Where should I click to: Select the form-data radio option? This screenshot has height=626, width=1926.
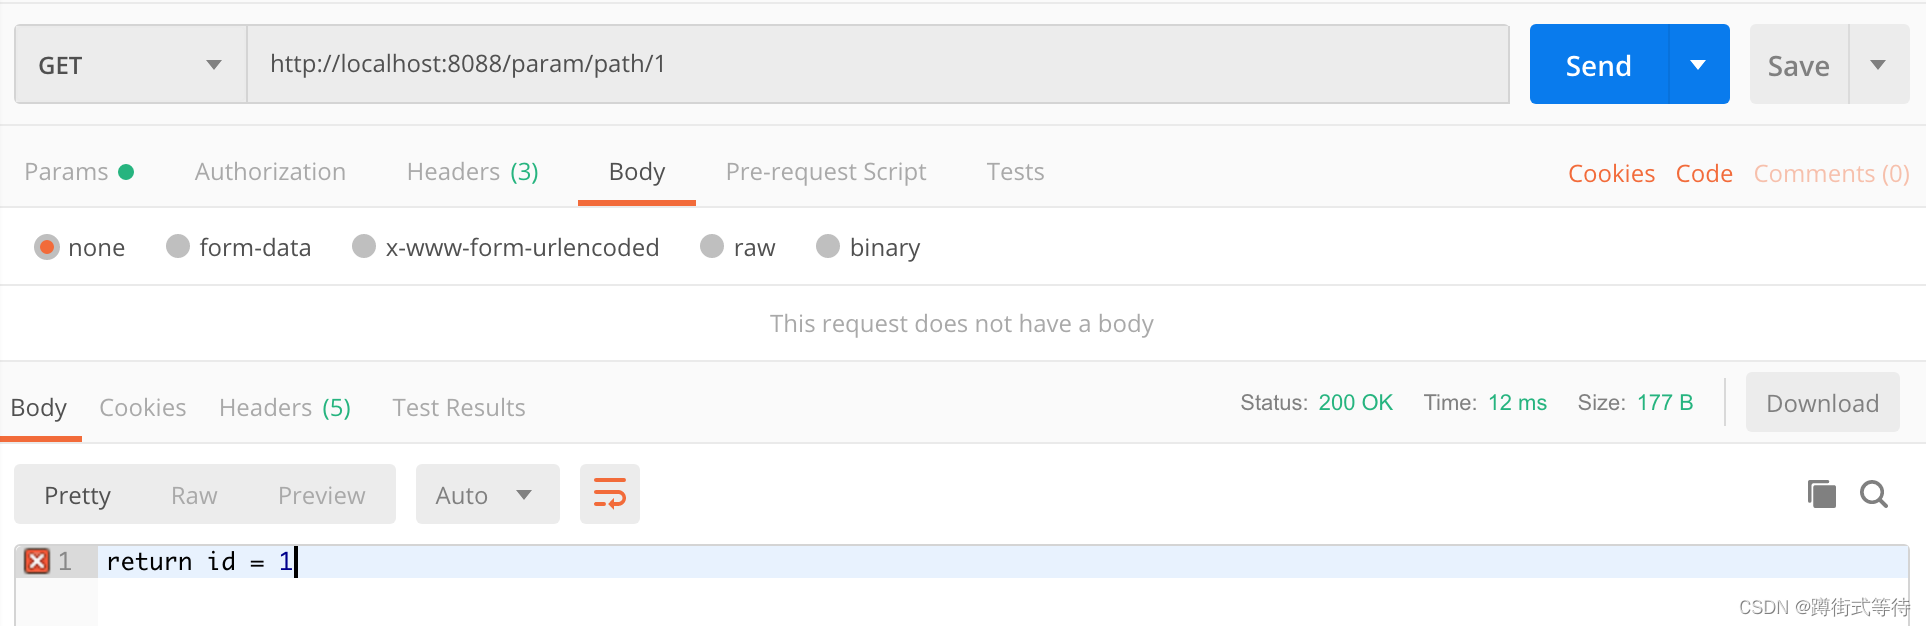(x=178, y=247)
